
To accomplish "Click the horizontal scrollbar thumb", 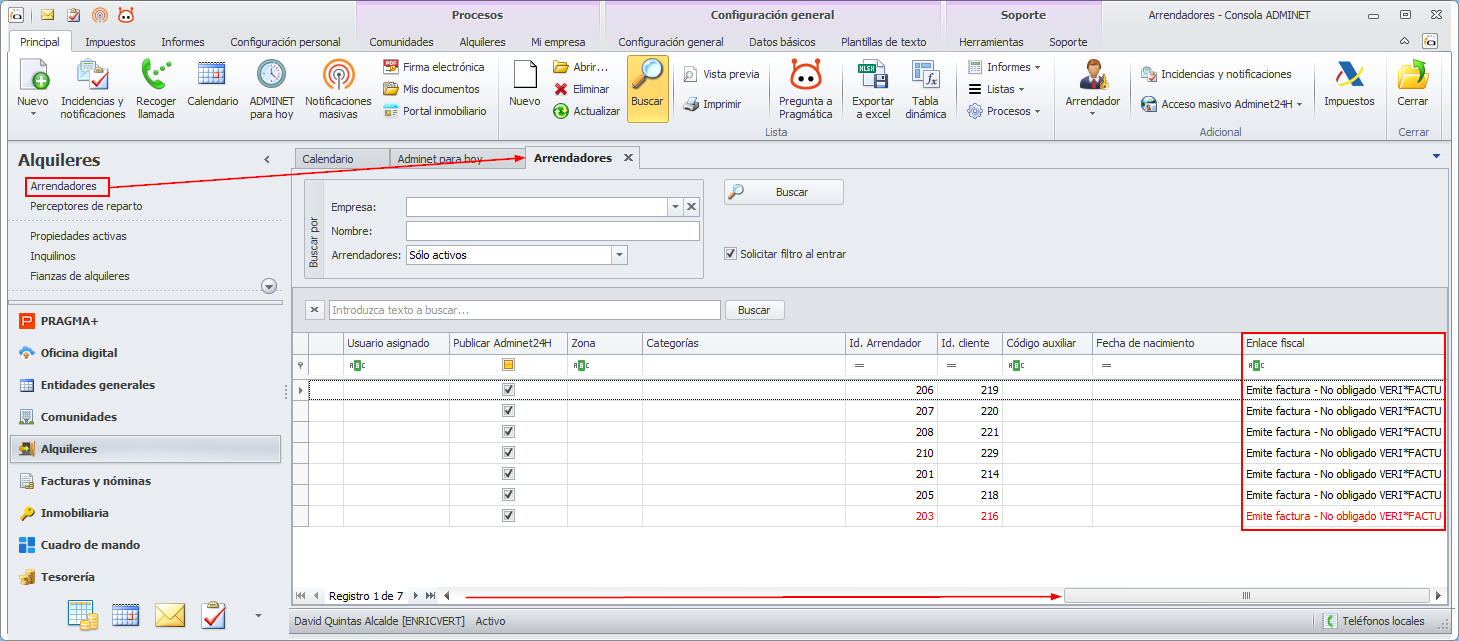I will (1246, 596).
